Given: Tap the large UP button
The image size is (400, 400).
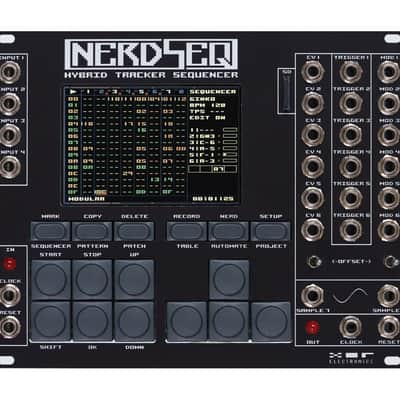Looking at the screenshot, I should (134, 280).
